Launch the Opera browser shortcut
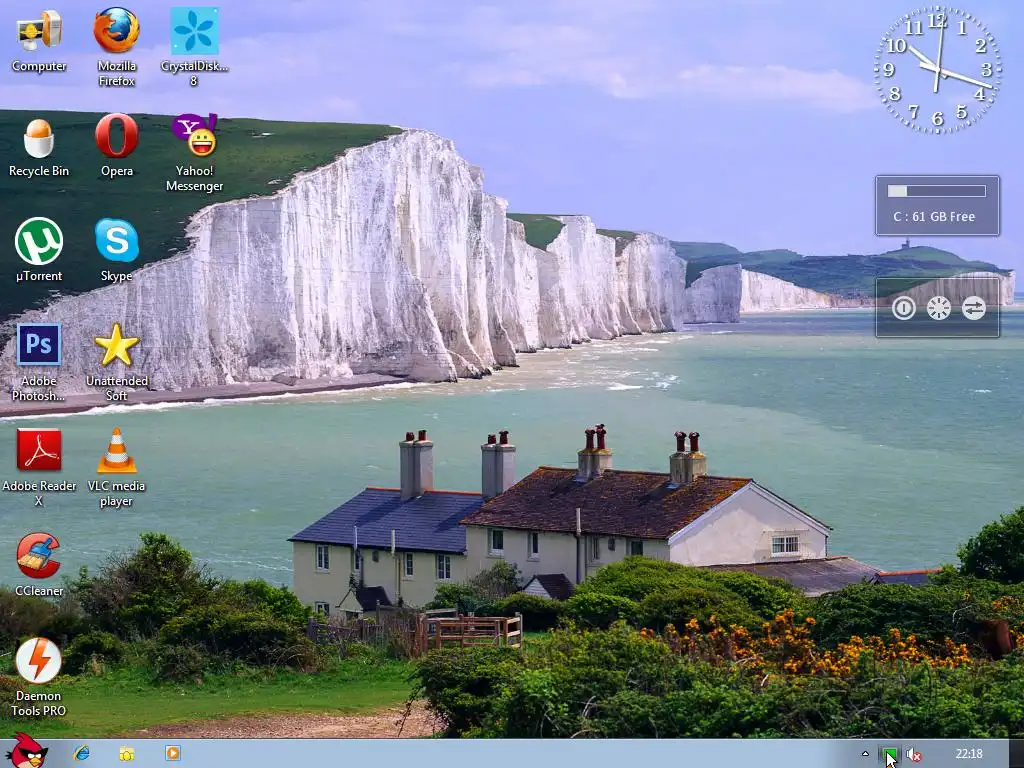 click(116, 145)
